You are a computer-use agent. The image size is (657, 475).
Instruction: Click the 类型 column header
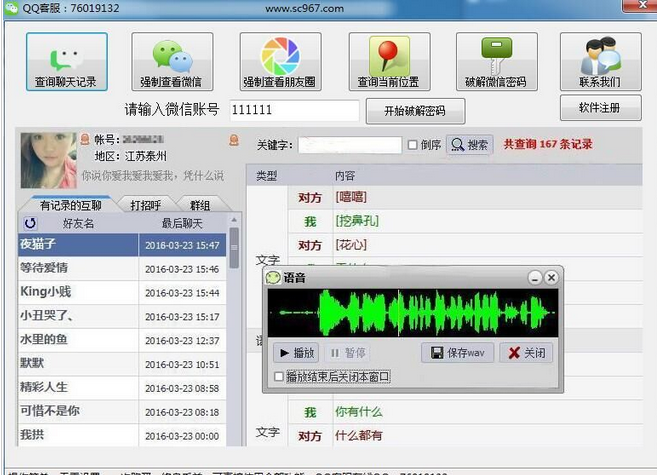click(x=266, y=176)
